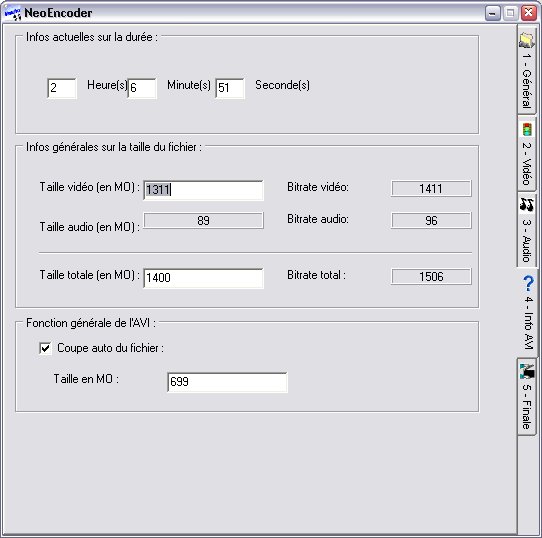Click the Taille totale (en MO) field
This screenshot has width=542, height=538.
pyautogui.click(x=203, y=278)
